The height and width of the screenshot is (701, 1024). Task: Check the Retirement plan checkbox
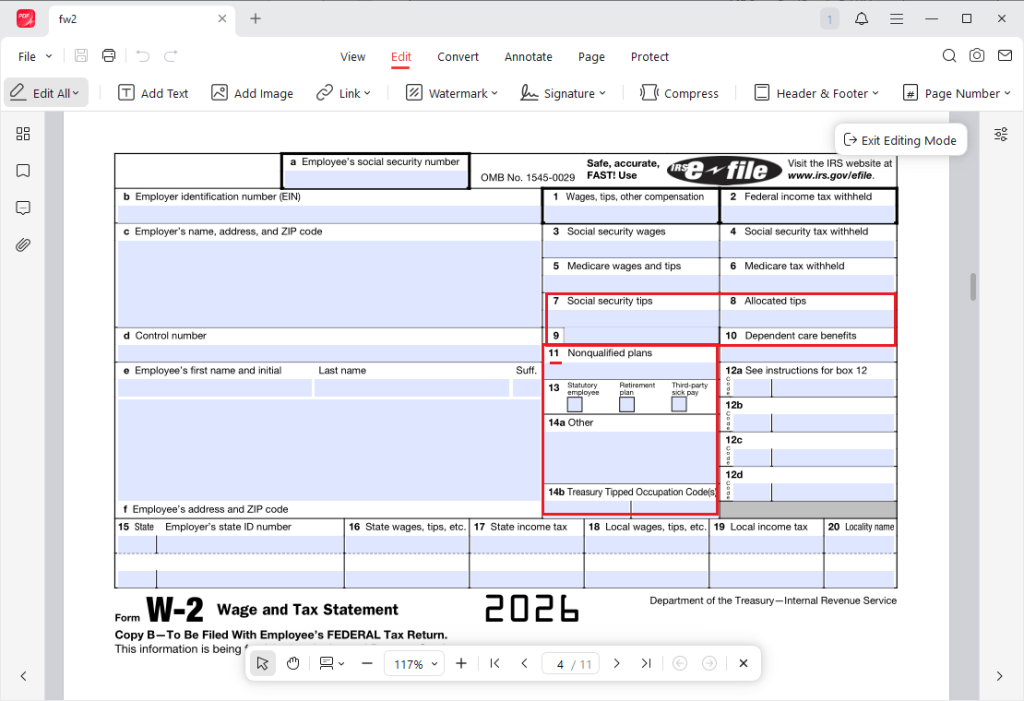point(627,404)
